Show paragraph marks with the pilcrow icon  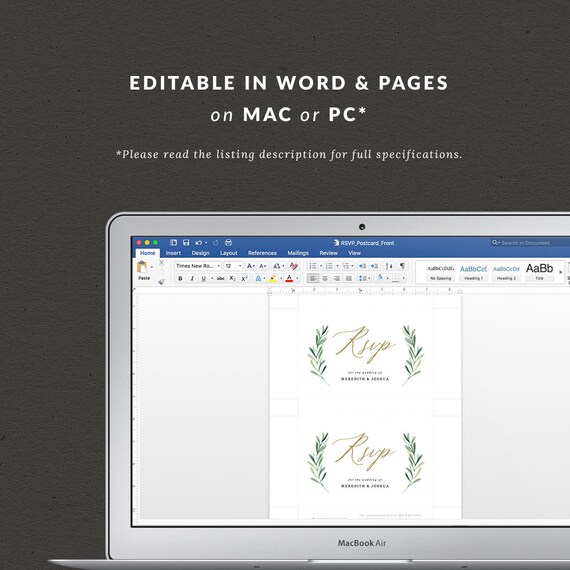tap(402, 266)
